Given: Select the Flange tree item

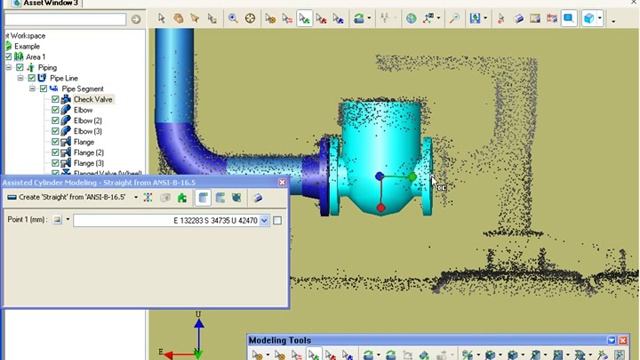Looking at the screenshot, I should 84,142.
